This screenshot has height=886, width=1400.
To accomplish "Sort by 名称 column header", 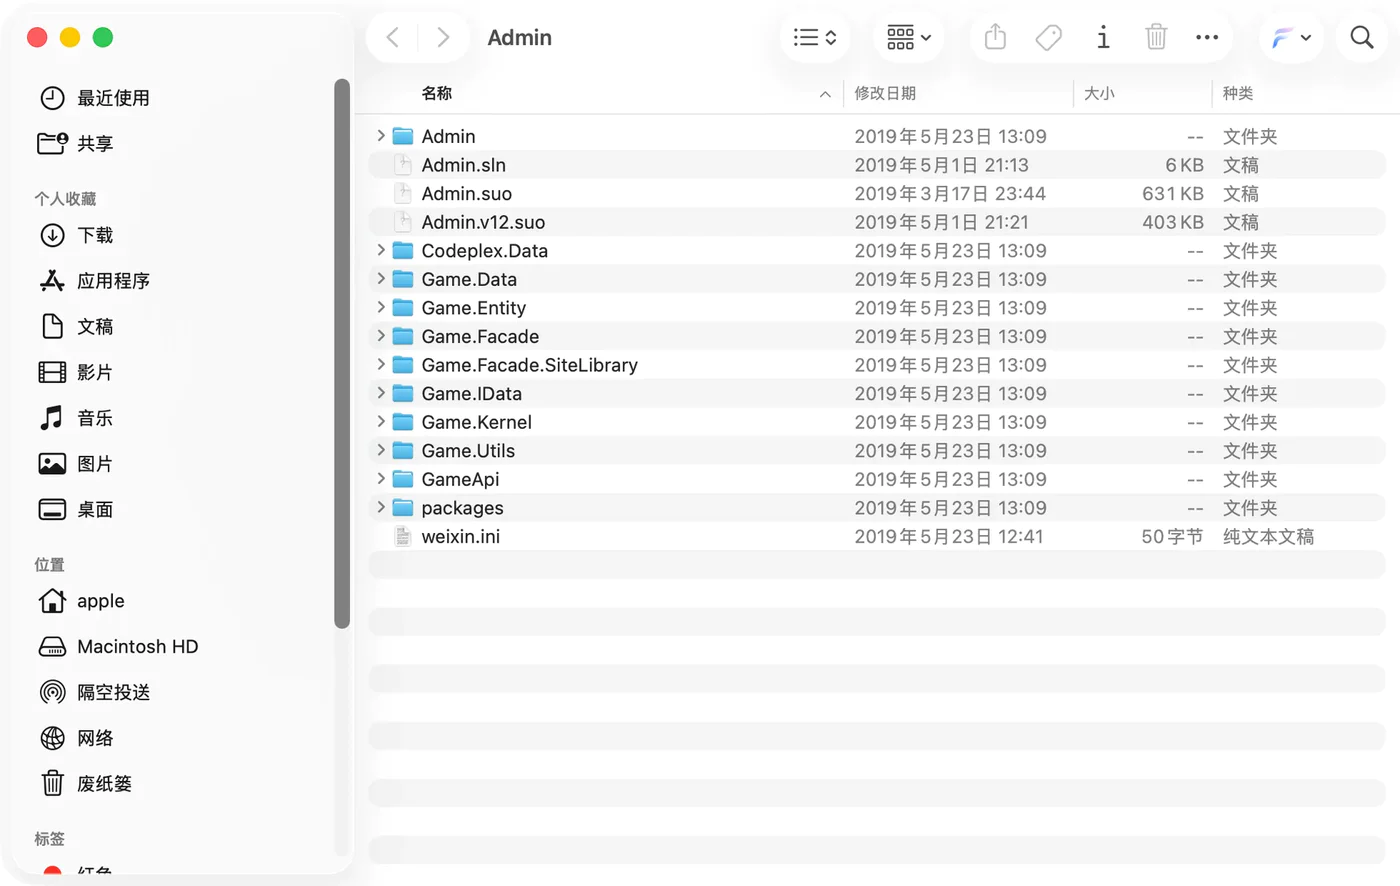I will pyautogui.click(x=437, y=94).
